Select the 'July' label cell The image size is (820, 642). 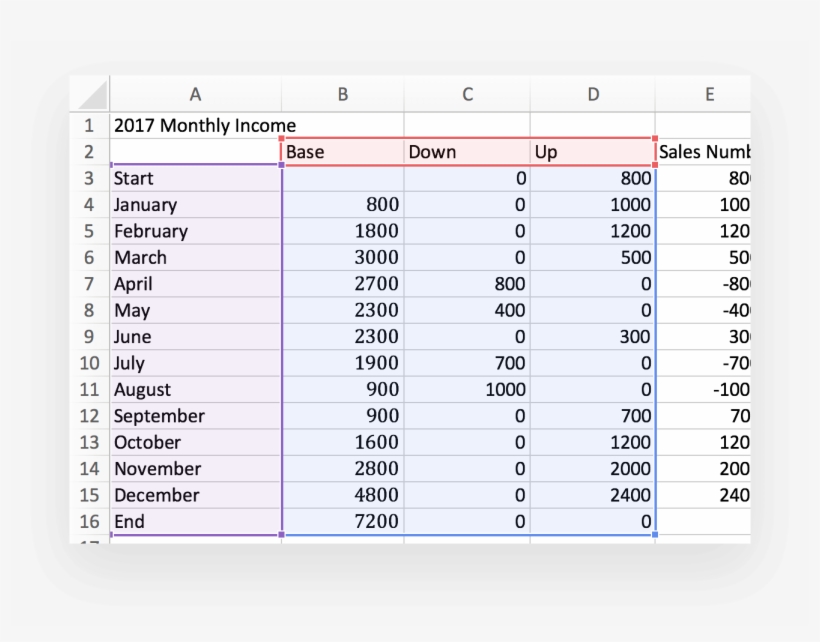coord(196,363)
